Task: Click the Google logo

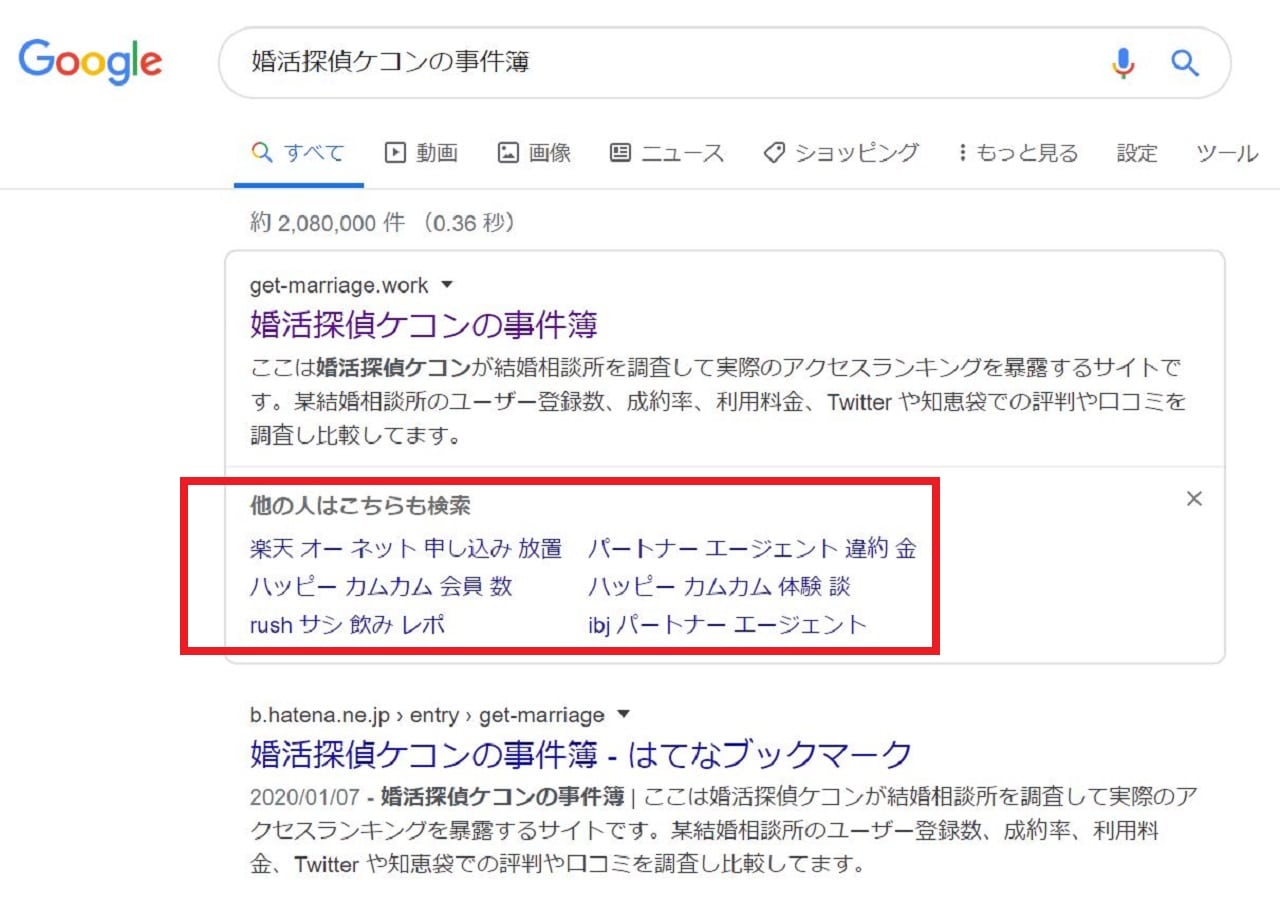Action: (x=90, y=62)
